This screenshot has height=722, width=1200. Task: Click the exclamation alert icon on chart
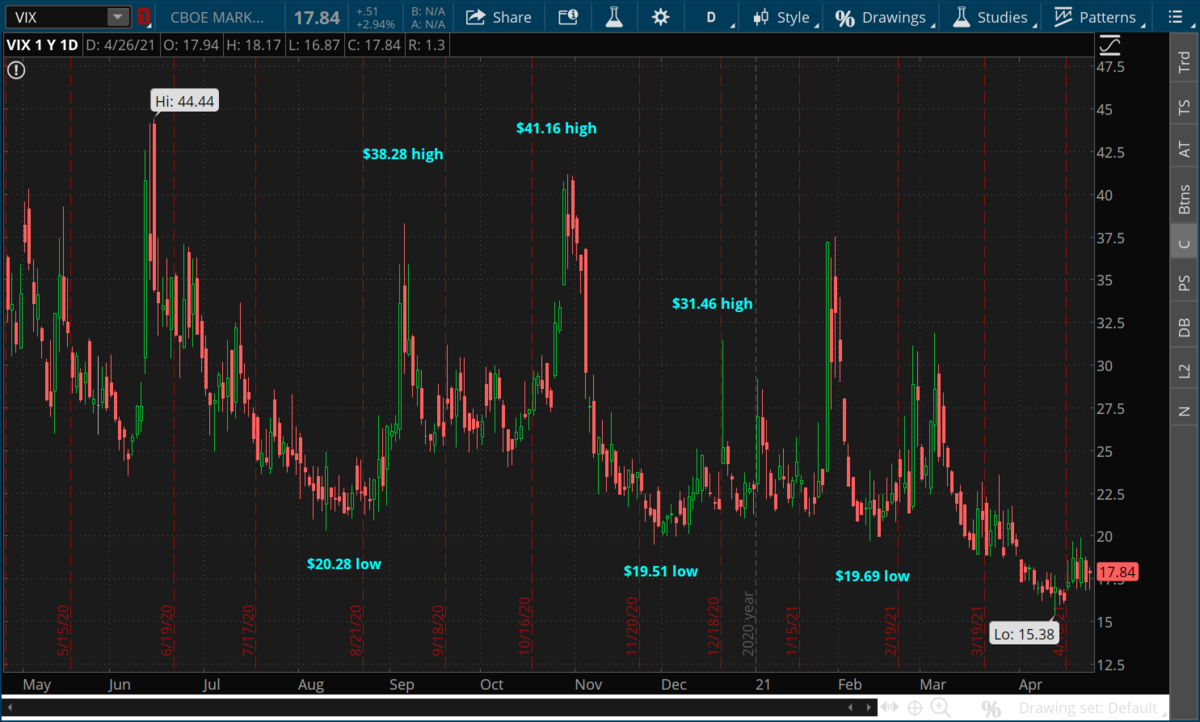[x=16, y=69]
